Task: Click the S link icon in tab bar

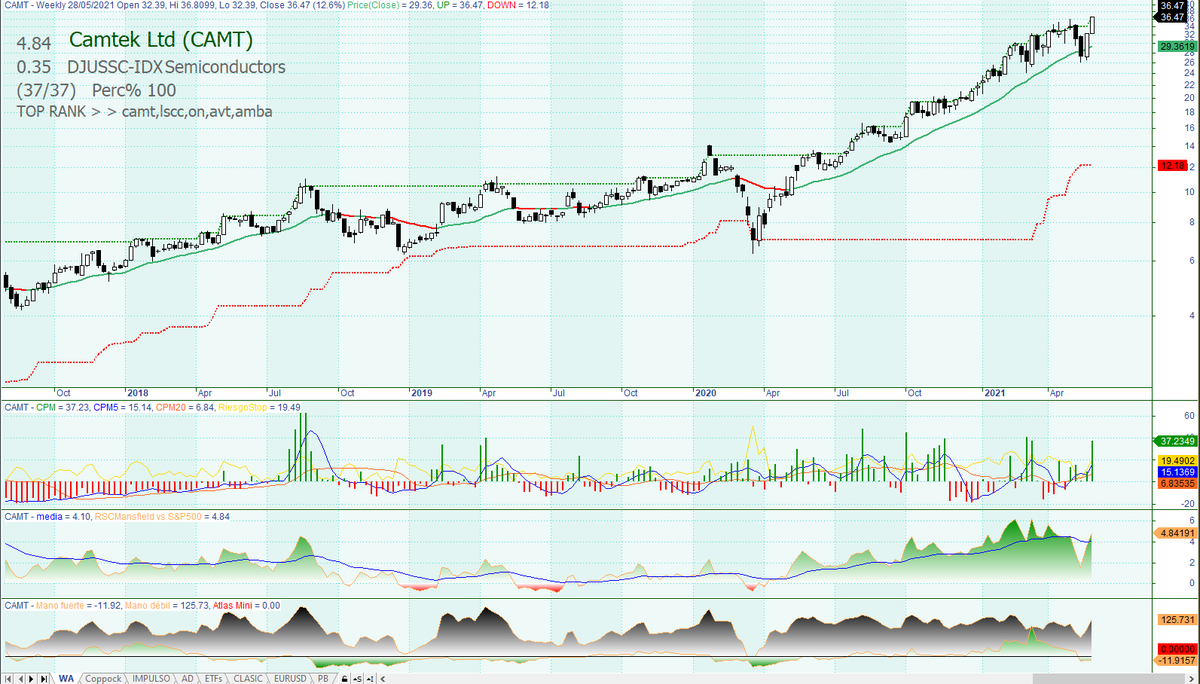Action: point(357,678)
